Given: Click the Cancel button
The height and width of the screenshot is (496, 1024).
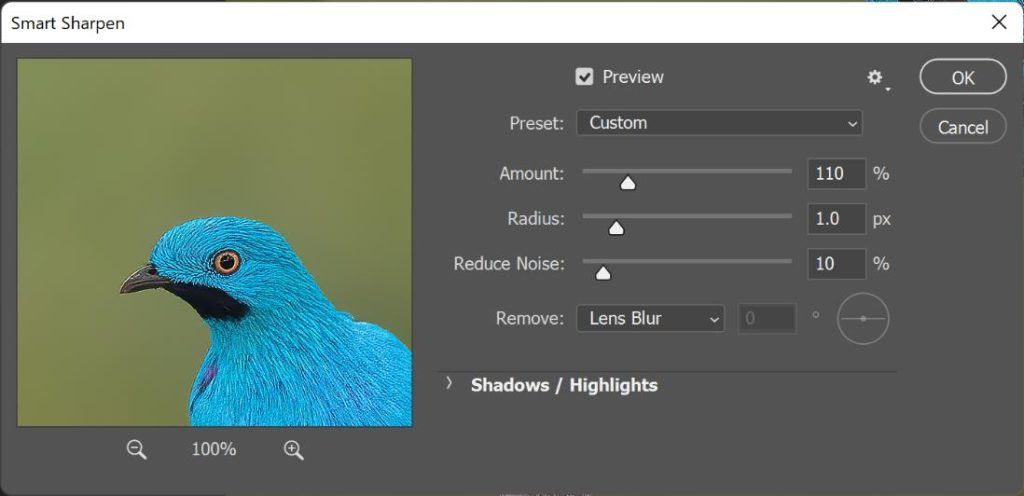Looking at the screenshot, I should pos(963,127).
